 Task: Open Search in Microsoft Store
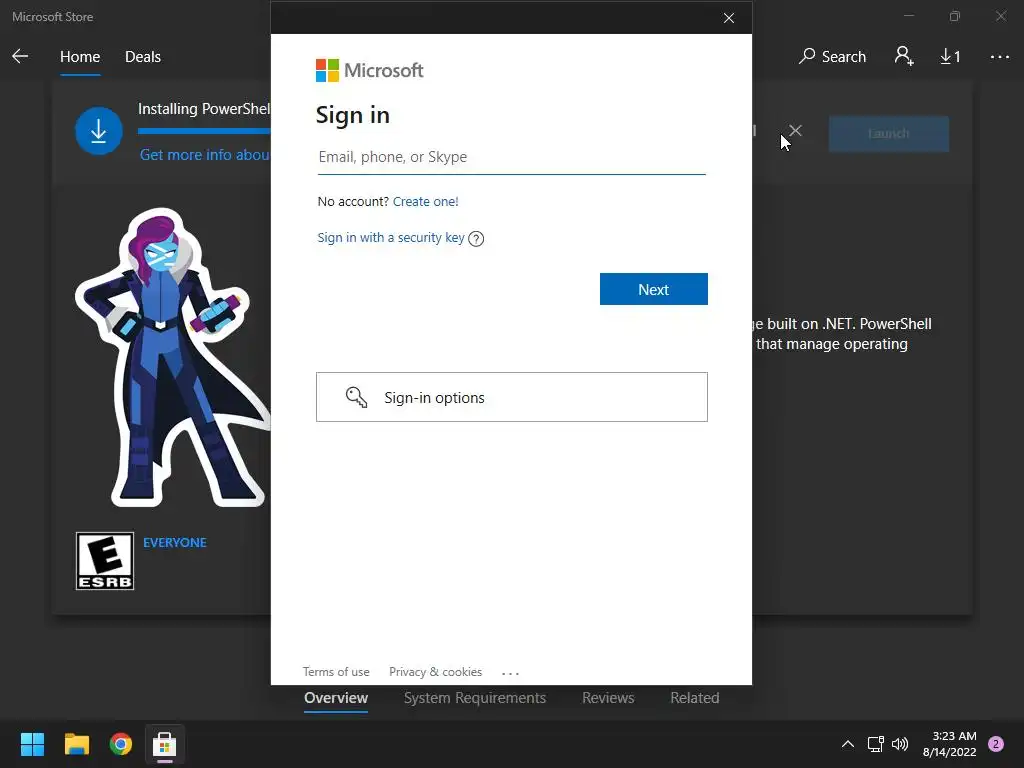click(832, 57)
